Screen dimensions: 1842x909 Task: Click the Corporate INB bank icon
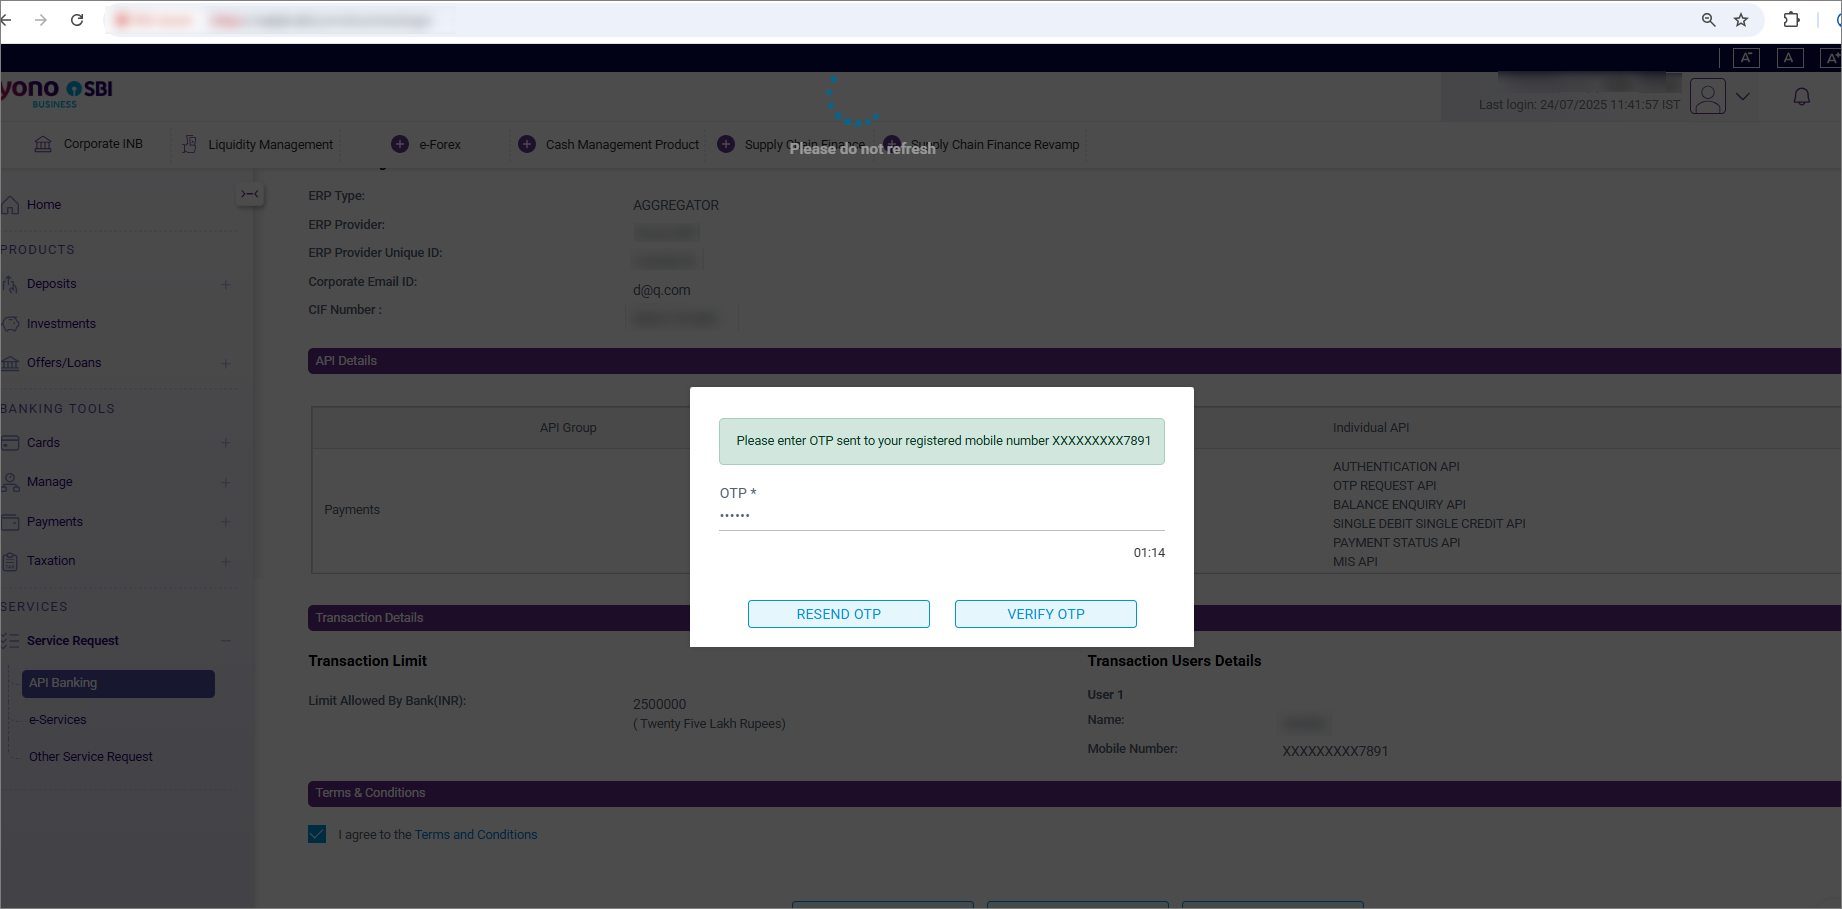tap(43, 144)
